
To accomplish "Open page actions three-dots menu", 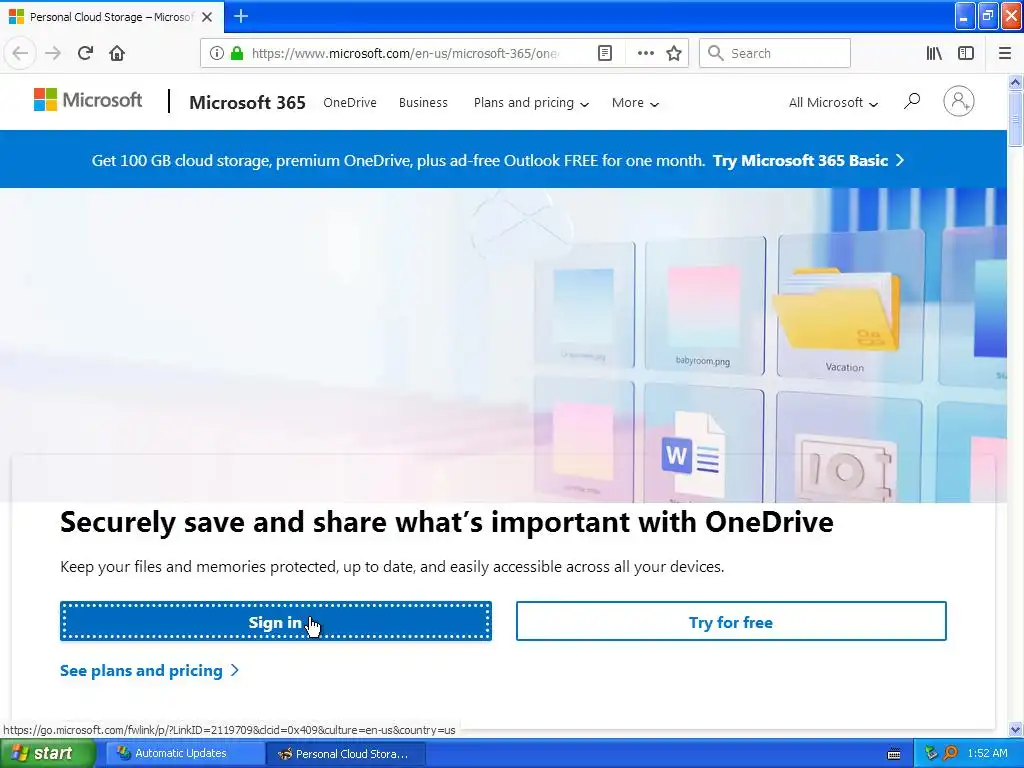I will click(645, 53).
